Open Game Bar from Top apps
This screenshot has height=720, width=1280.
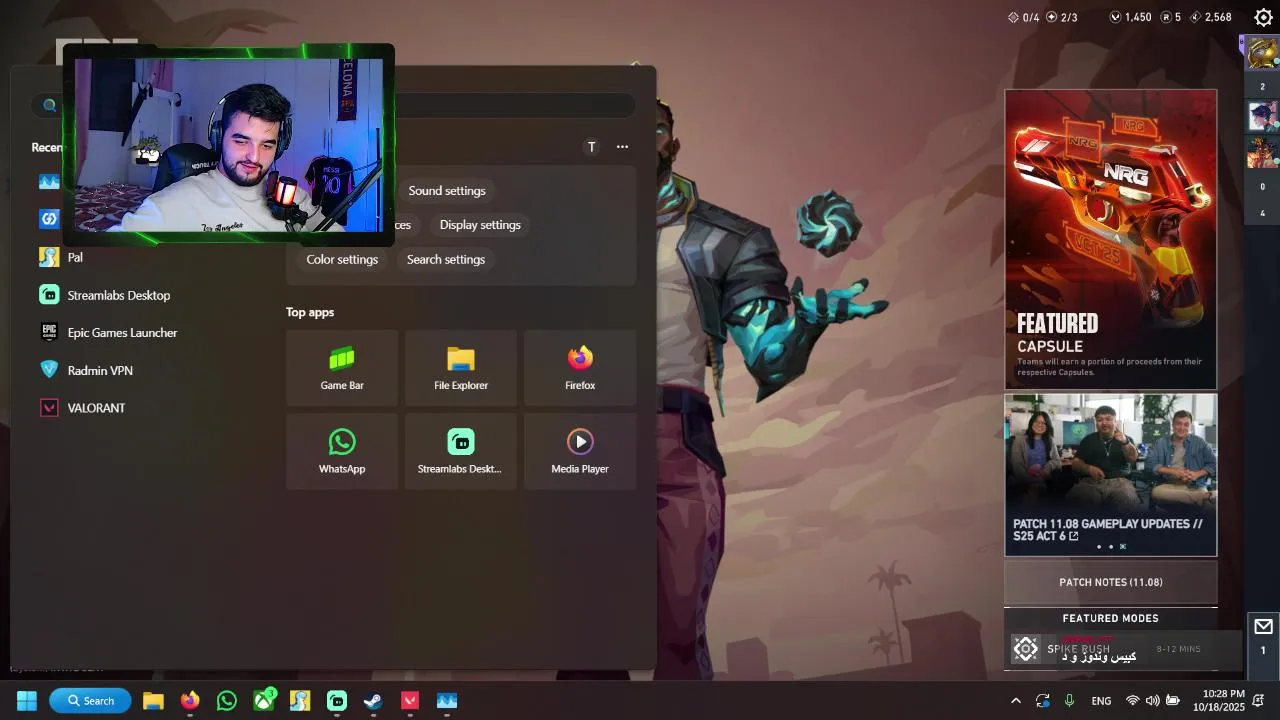tap(342, 368)
